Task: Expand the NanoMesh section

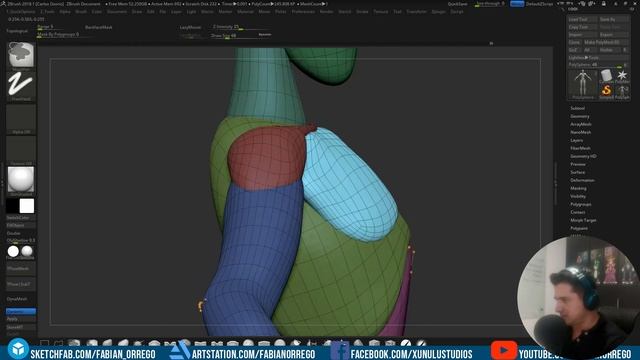Action: click(x=580, y=132)
